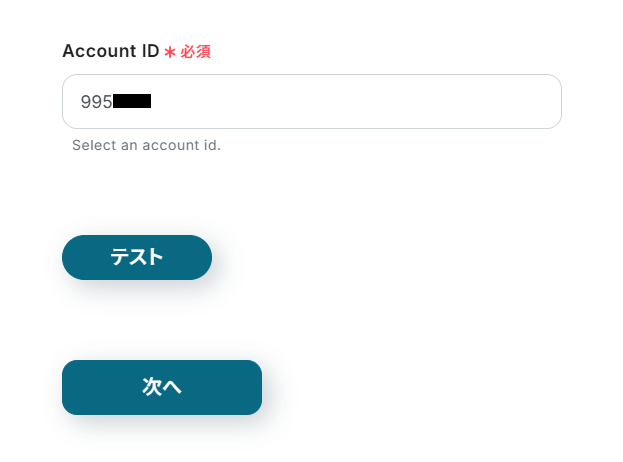This screenshot has width=623, height=462.
Task: Click the word 'Select' in helper text
Action: [x=91, y=146]
